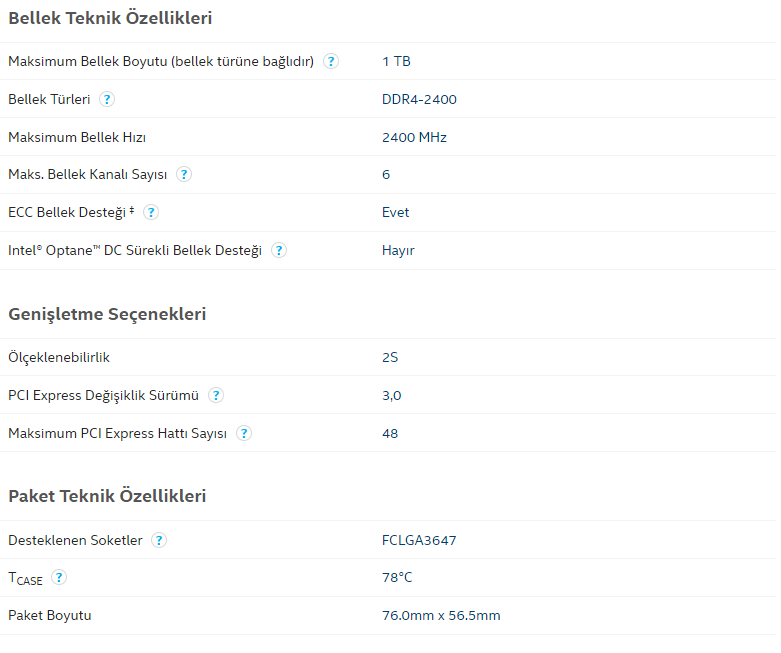Screen dimensions: 781x653
Task: Select the Genişletme Seçenekleri section heading
Action: pyautogui.click(x=107, y=314)
